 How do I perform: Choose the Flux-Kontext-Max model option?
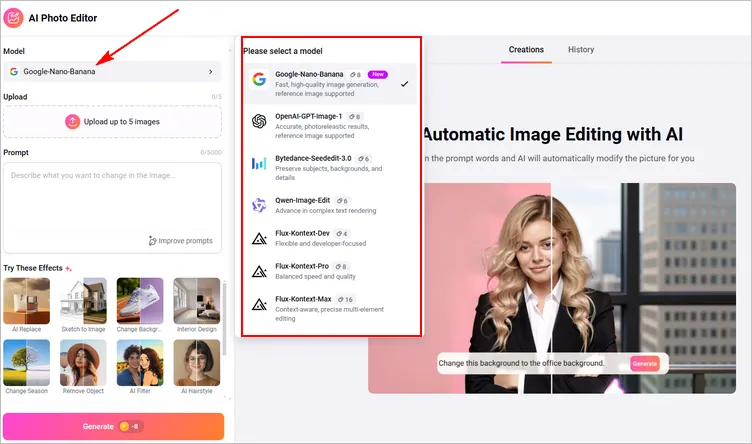[x=330, y=308]
